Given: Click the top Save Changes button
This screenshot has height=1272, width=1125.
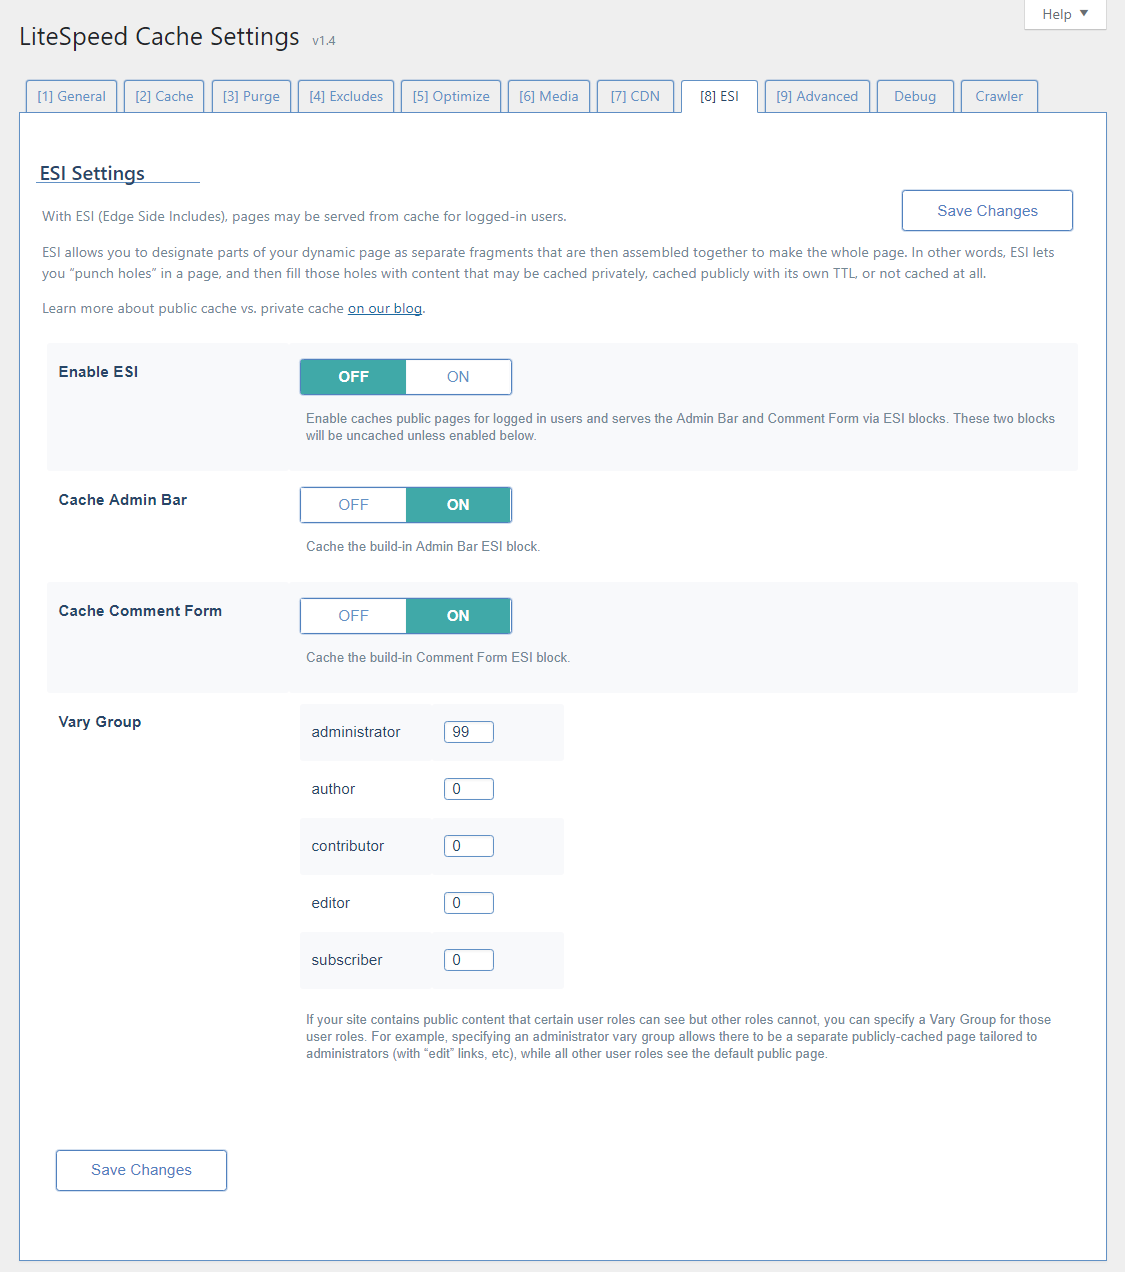Looking at the screenshot, I should pyautogui.click(x=987, y=211).
